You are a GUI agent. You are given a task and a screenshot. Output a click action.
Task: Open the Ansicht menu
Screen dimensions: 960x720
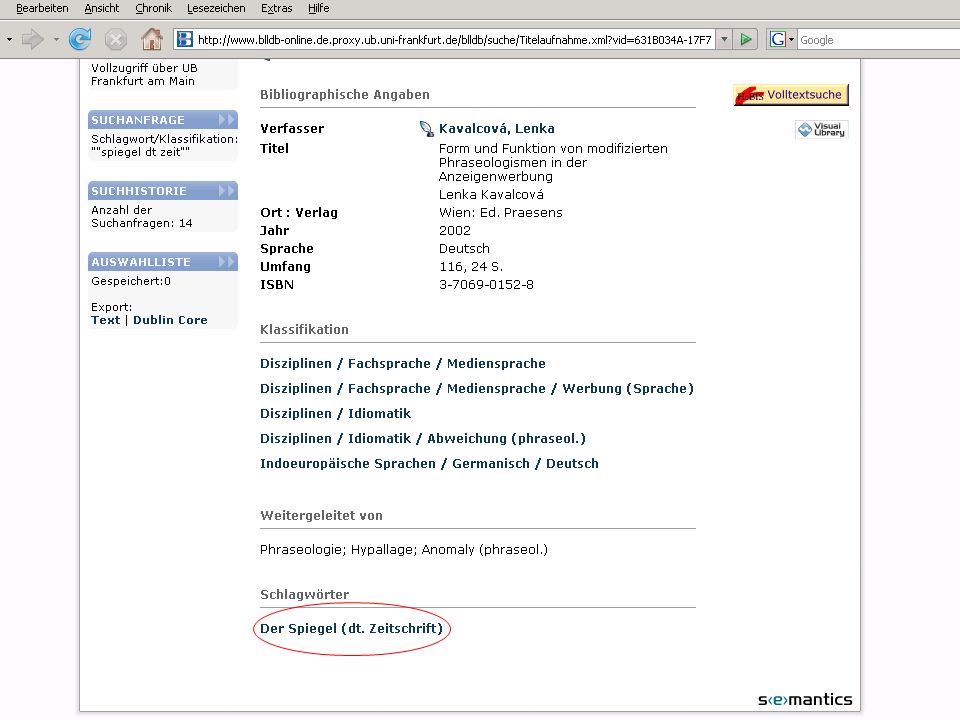102,8
